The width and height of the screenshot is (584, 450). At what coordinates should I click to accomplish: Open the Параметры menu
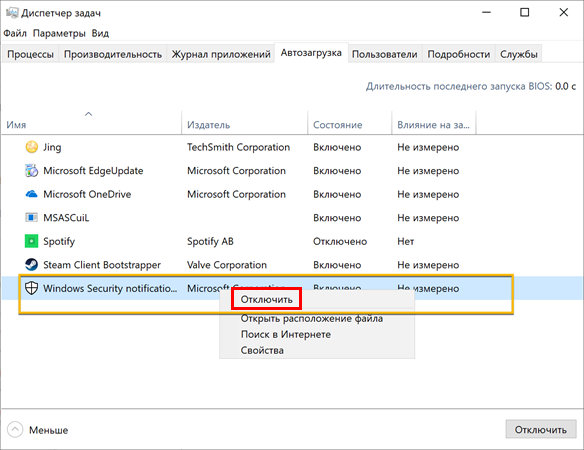point(59,33)
